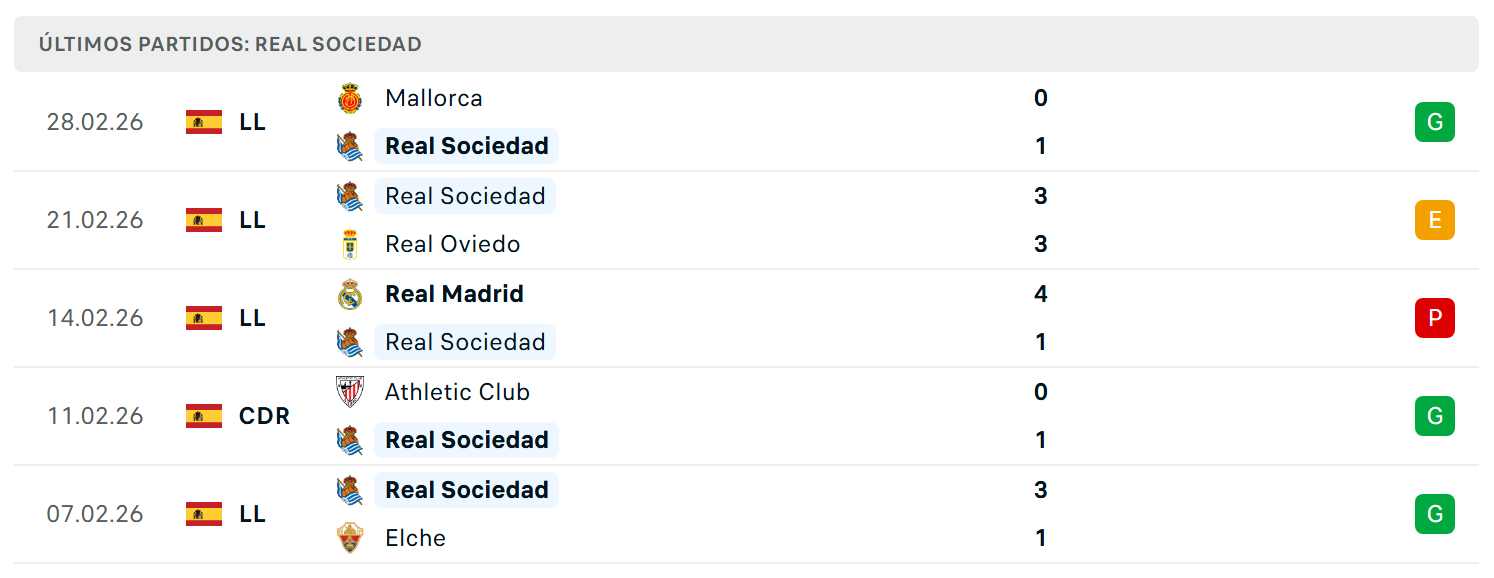Viewport: 1494px width, 578px height.
Task: Click Spain flag in 14.02.26 row
Action: pos(204,318)
